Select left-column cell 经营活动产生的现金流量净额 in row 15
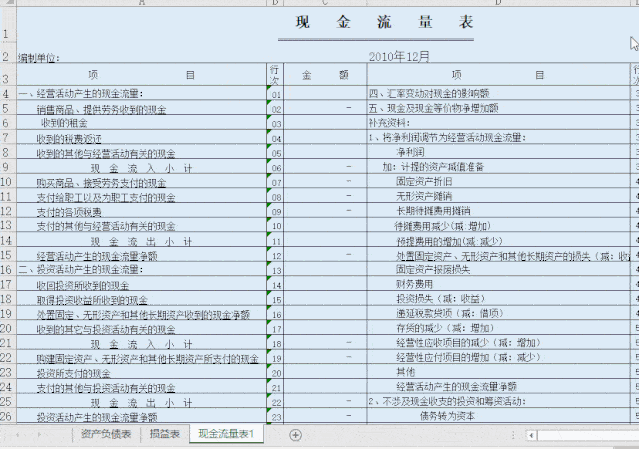 [x=141, y=255]
